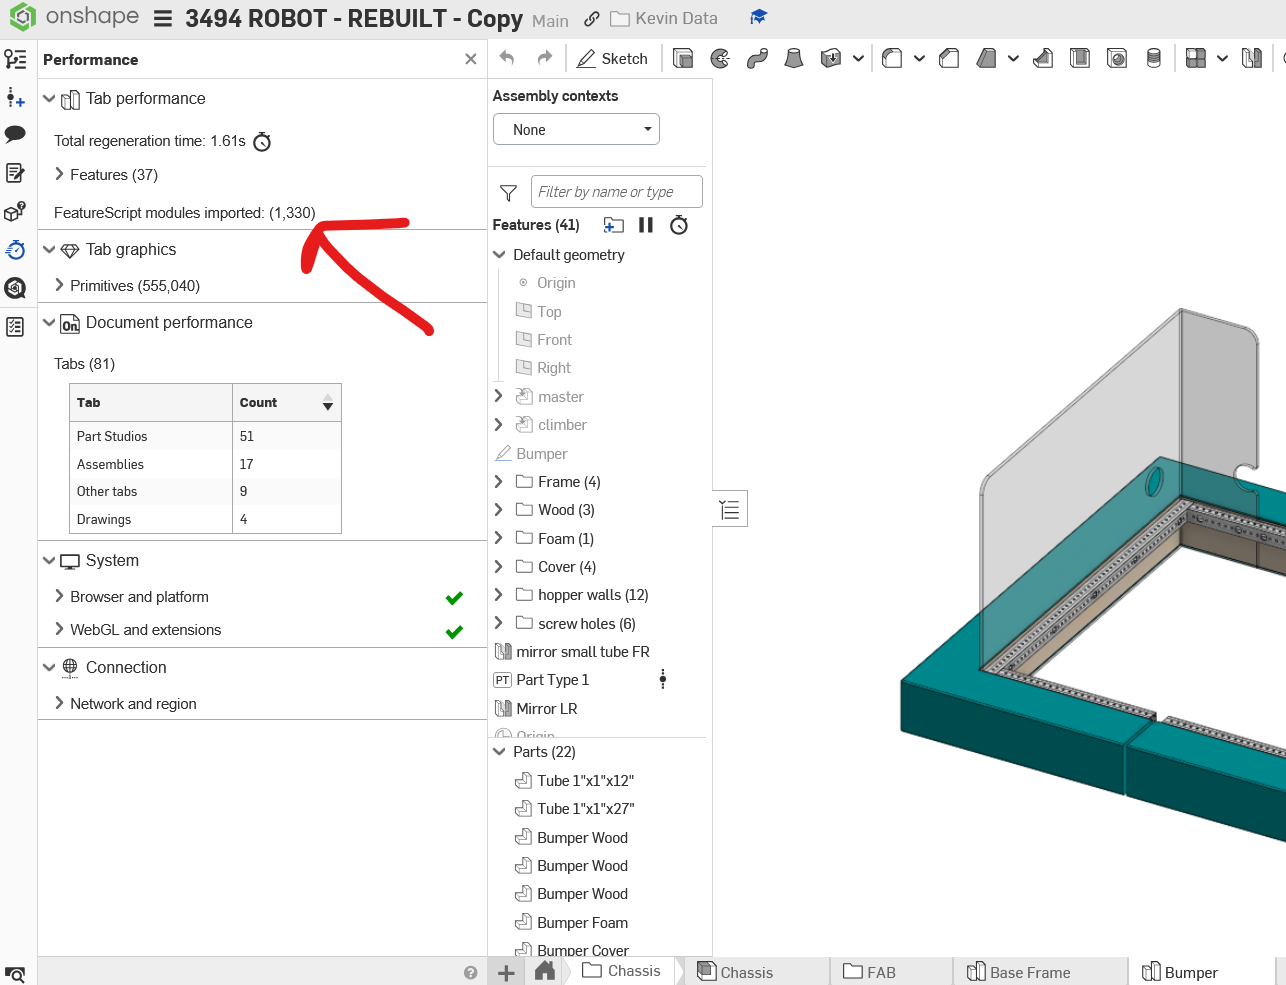Image resolution: width=1286 pixels, height=985 pixels.
Task: Click the Main branch label
Action: [550, 20]
